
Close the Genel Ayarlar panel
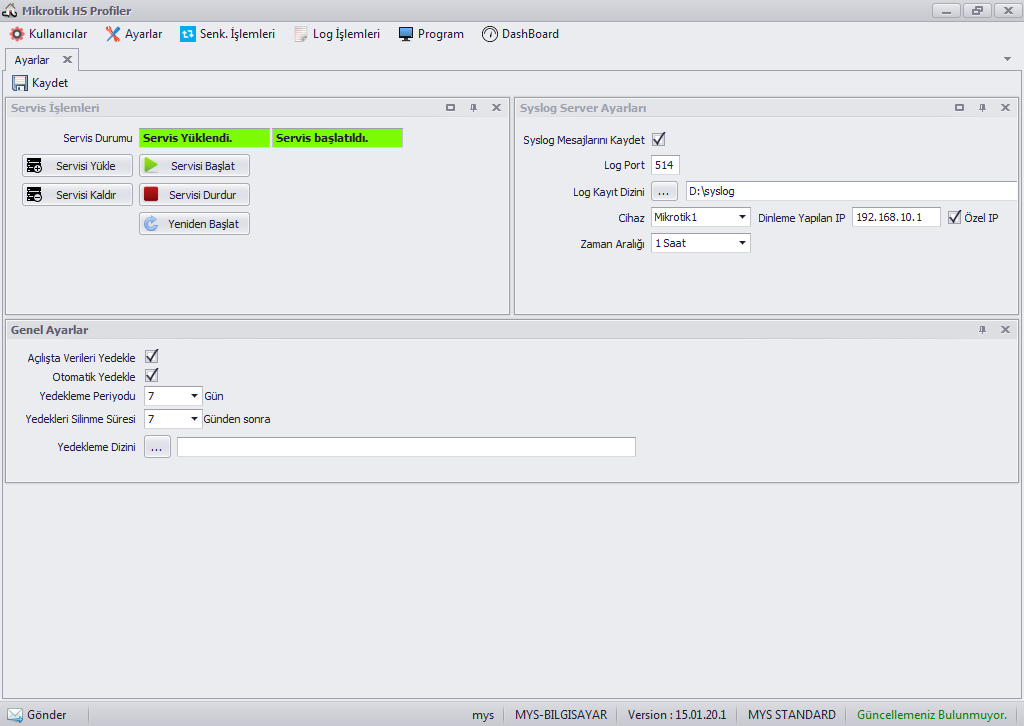pos(1005,330)
